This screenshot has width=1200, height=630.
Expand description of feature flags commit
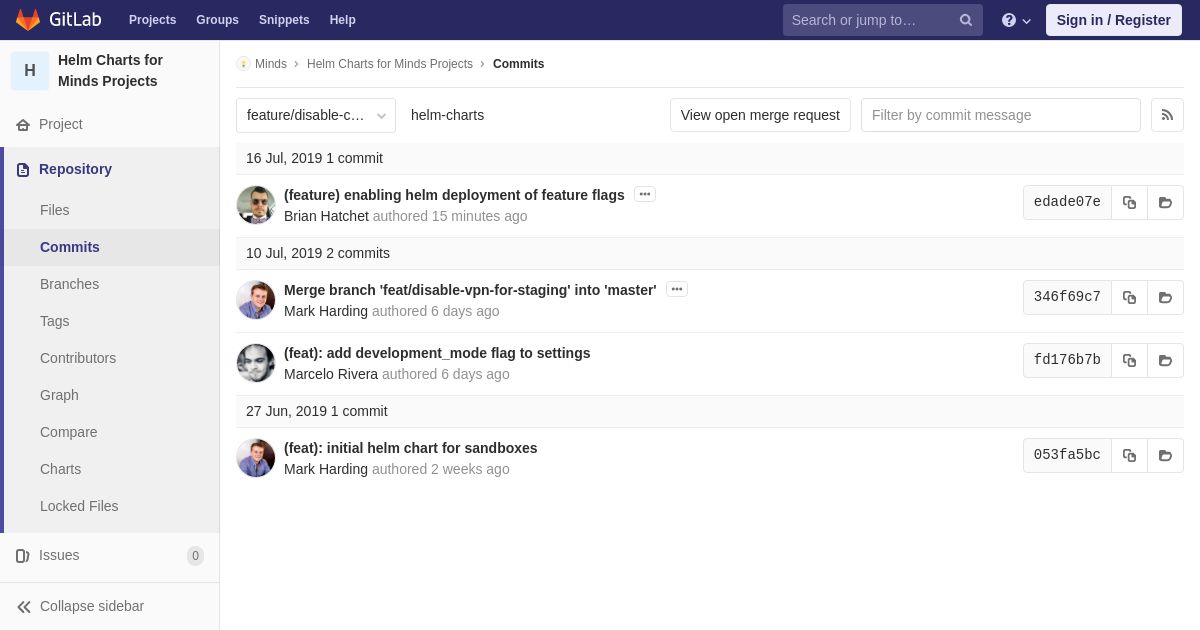click(645, 194)
